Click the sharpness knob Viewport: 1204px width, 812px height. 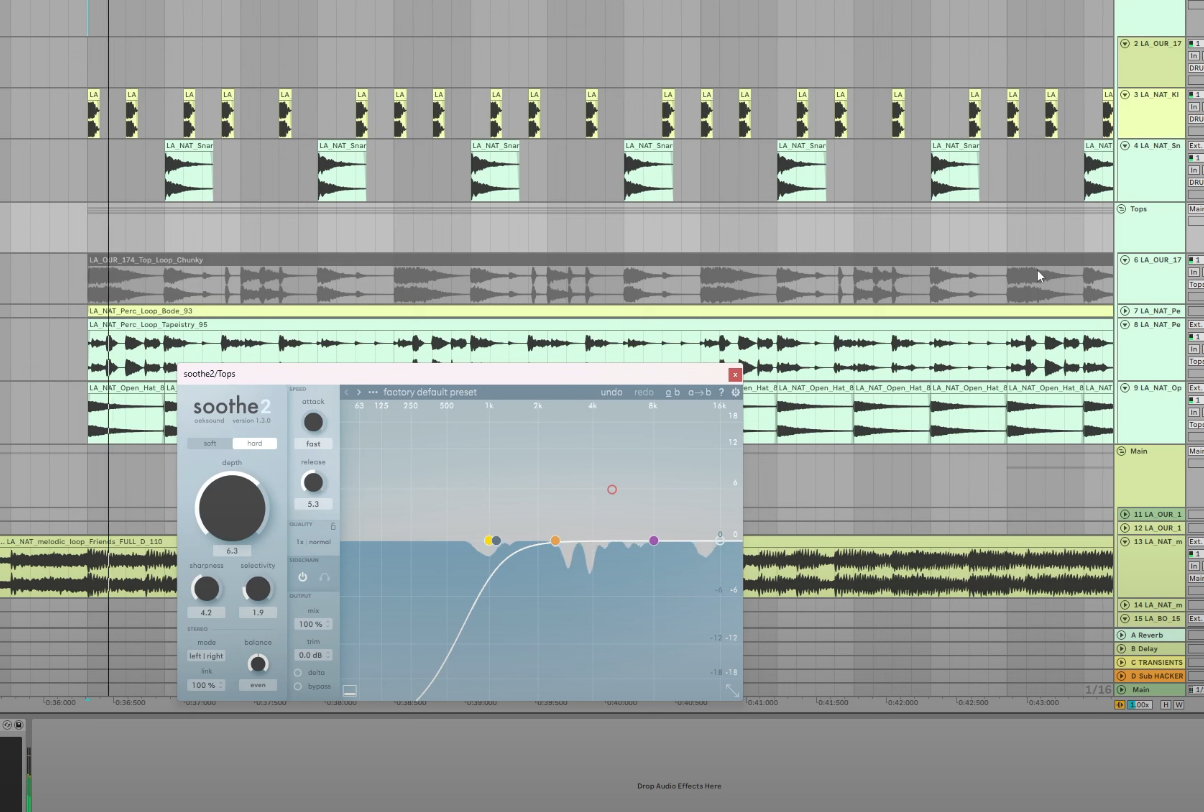click(x=206, y=589)
